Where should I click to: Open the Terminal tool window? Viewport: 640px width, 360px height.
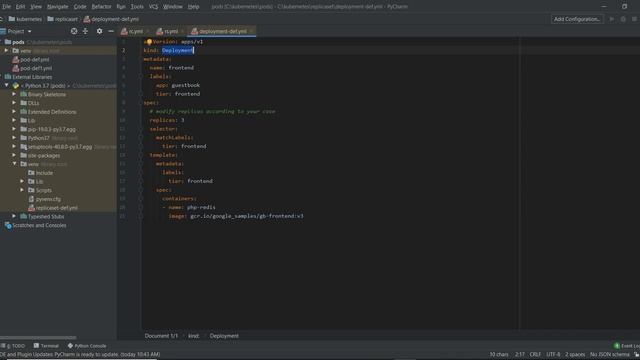pos(46,346)
